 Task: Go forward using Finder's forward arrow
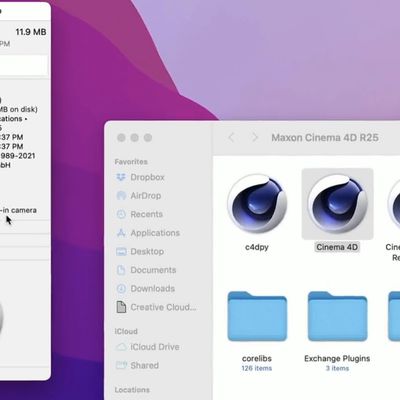(255, 137)
